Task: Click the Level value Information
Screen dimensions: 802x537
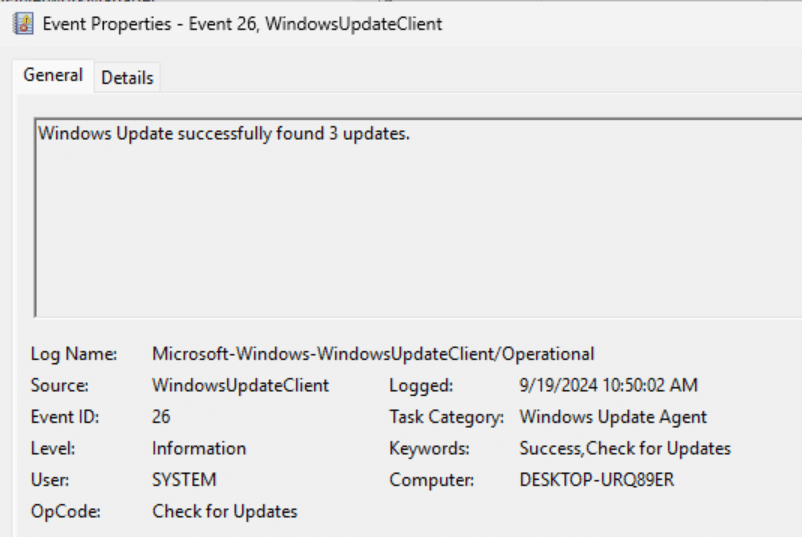Action: 199,449
